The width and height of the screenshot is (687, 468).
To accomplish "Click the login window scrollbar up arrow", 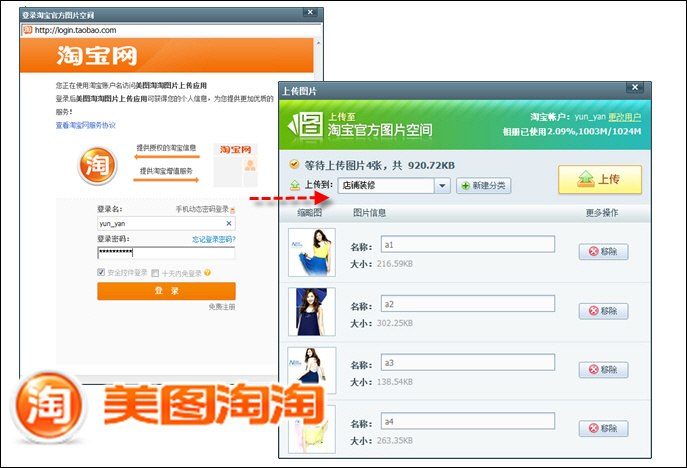I will pos(319,43).
